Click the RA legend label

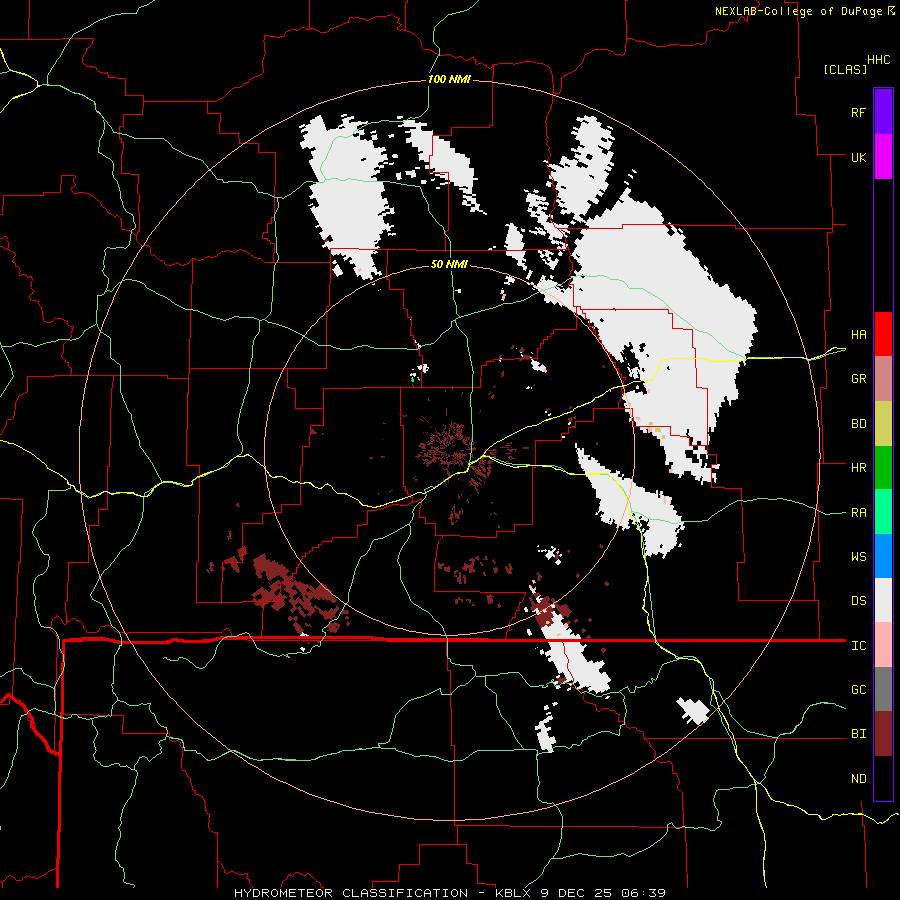[859, 513]
